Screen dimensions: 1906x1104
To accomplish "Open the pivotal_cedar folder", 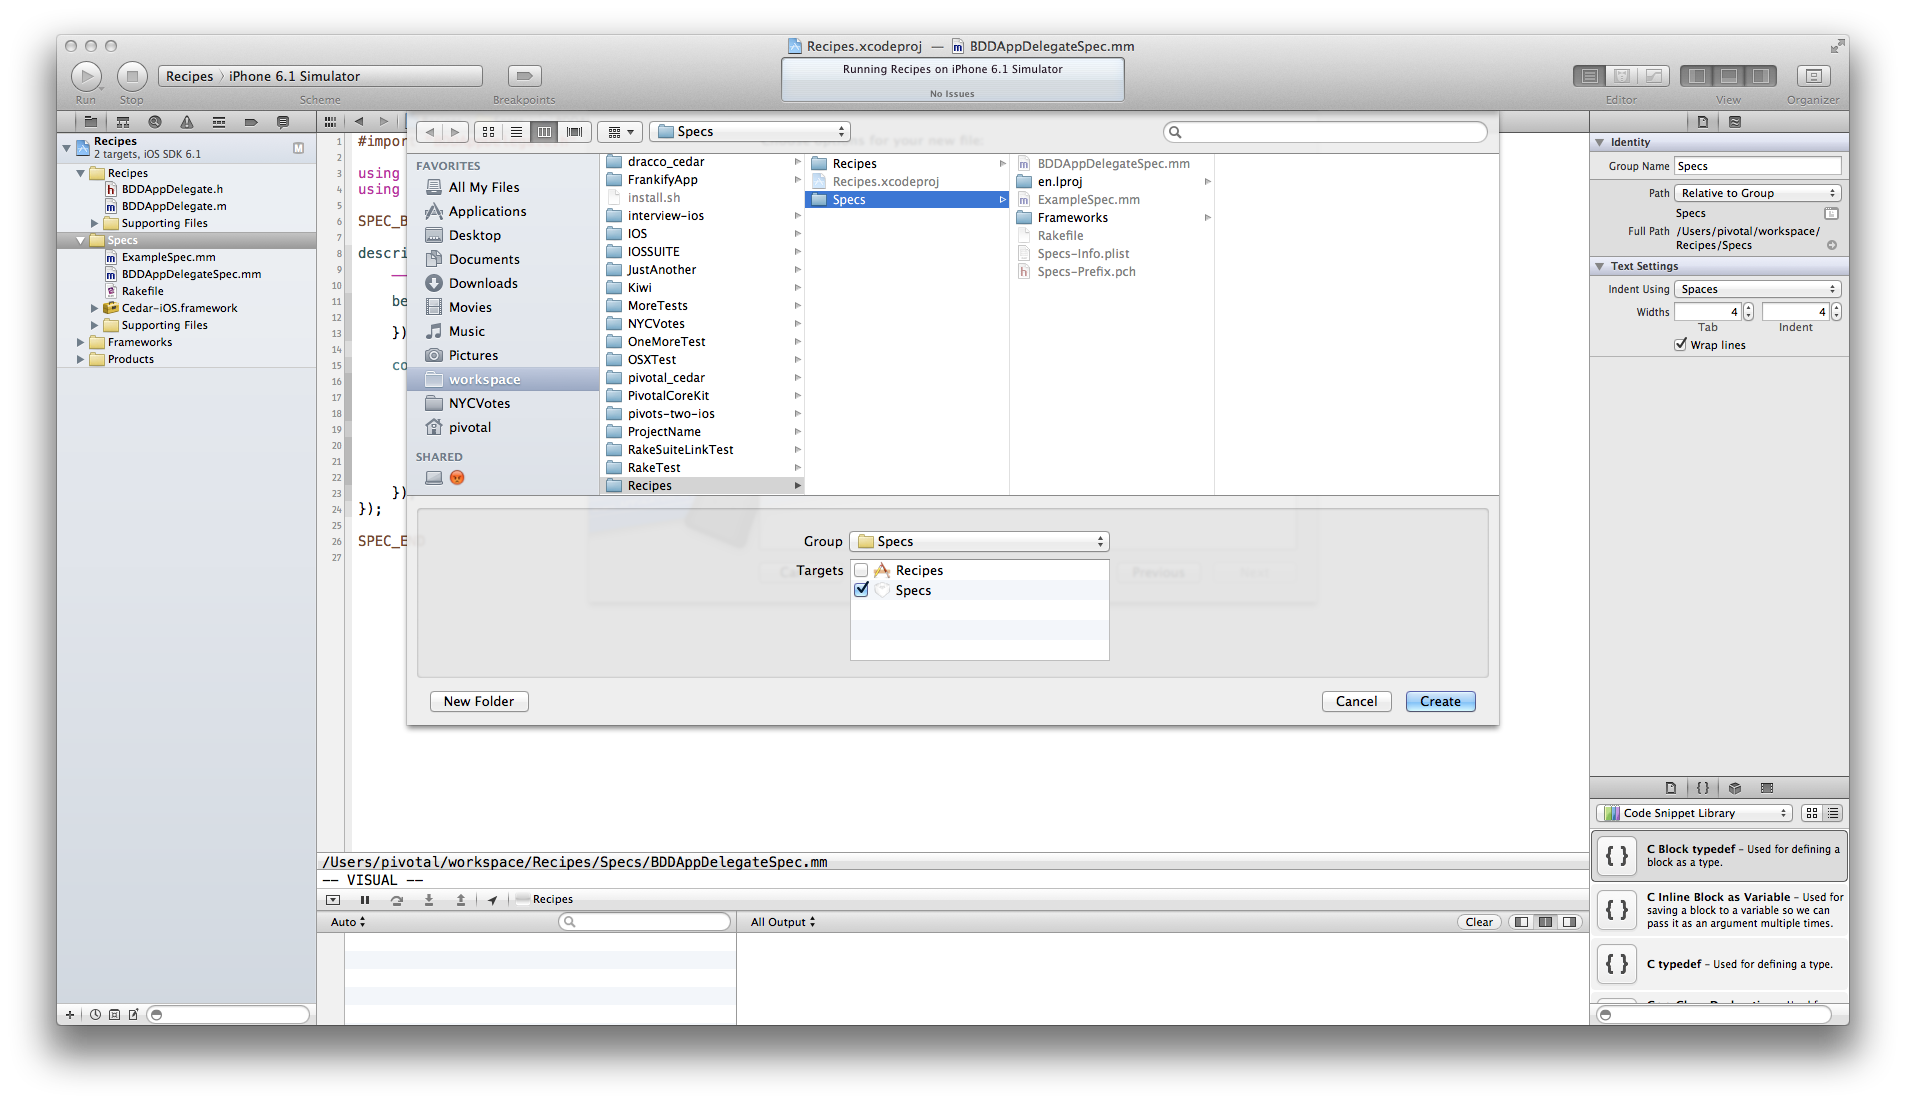I will coord(703,378).
